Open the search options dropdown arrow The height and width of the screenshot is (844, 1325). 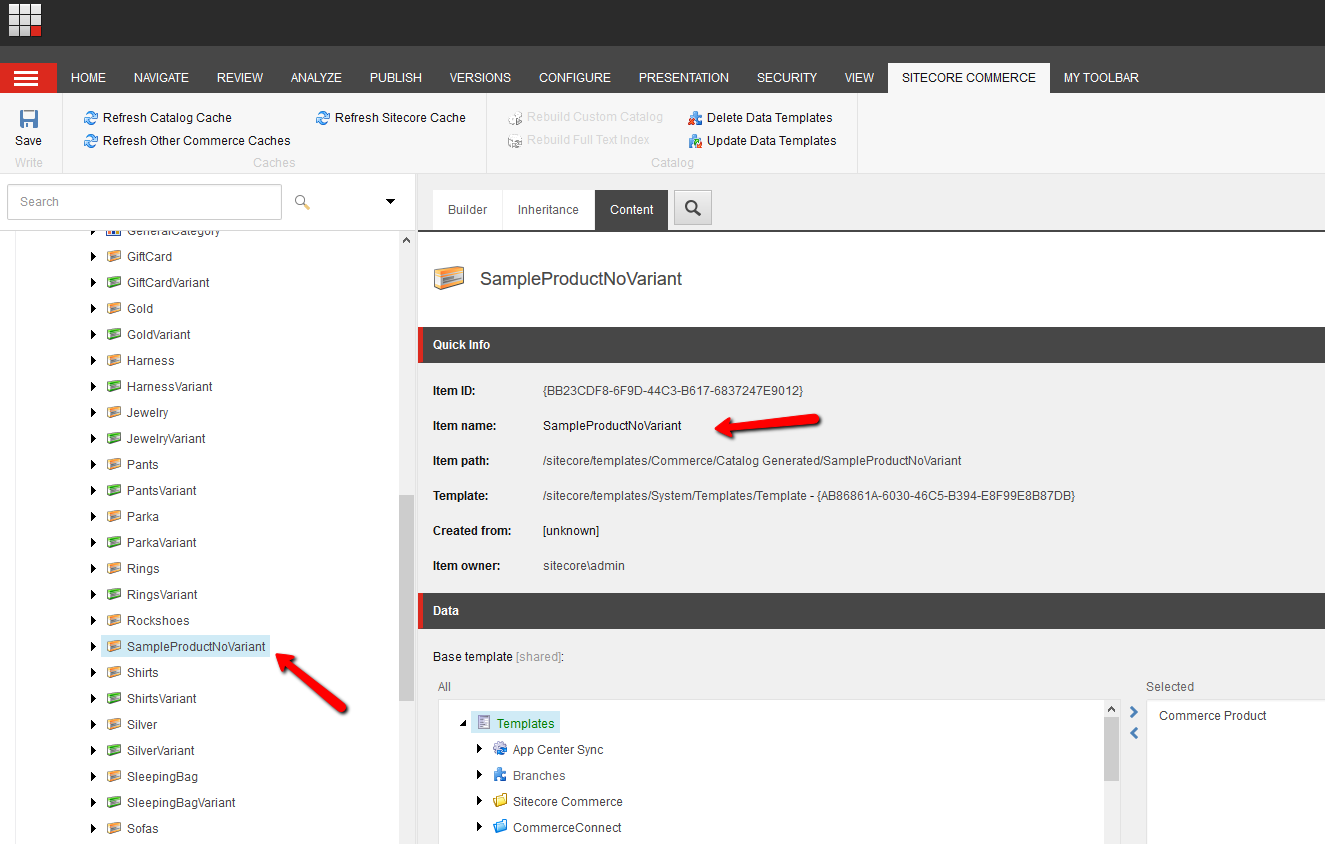coord(390,202)
